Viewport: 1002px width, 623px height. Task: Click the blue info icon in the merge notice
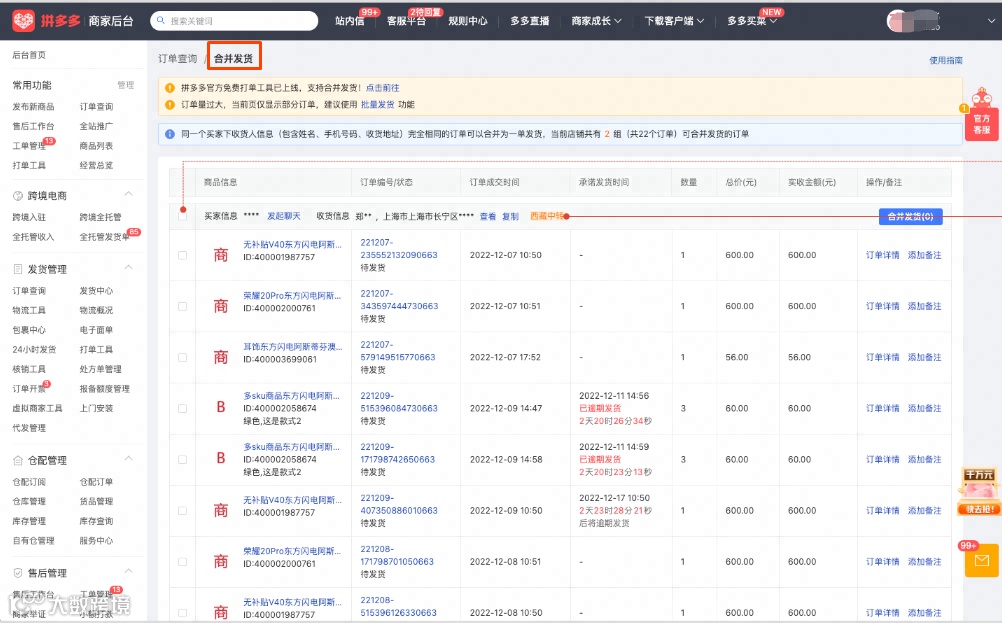point(170,134)
